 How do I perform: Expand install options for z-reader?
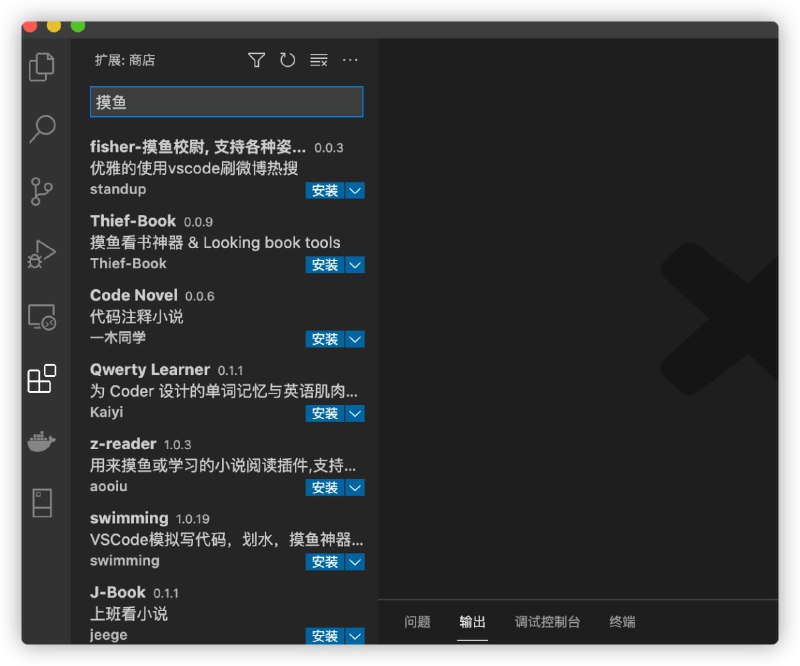pos(355,488)
